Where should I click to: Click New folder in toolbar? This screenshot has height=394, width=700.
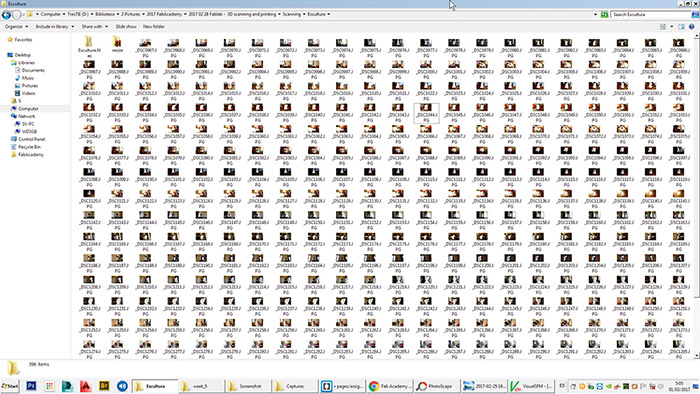point(154,27)
